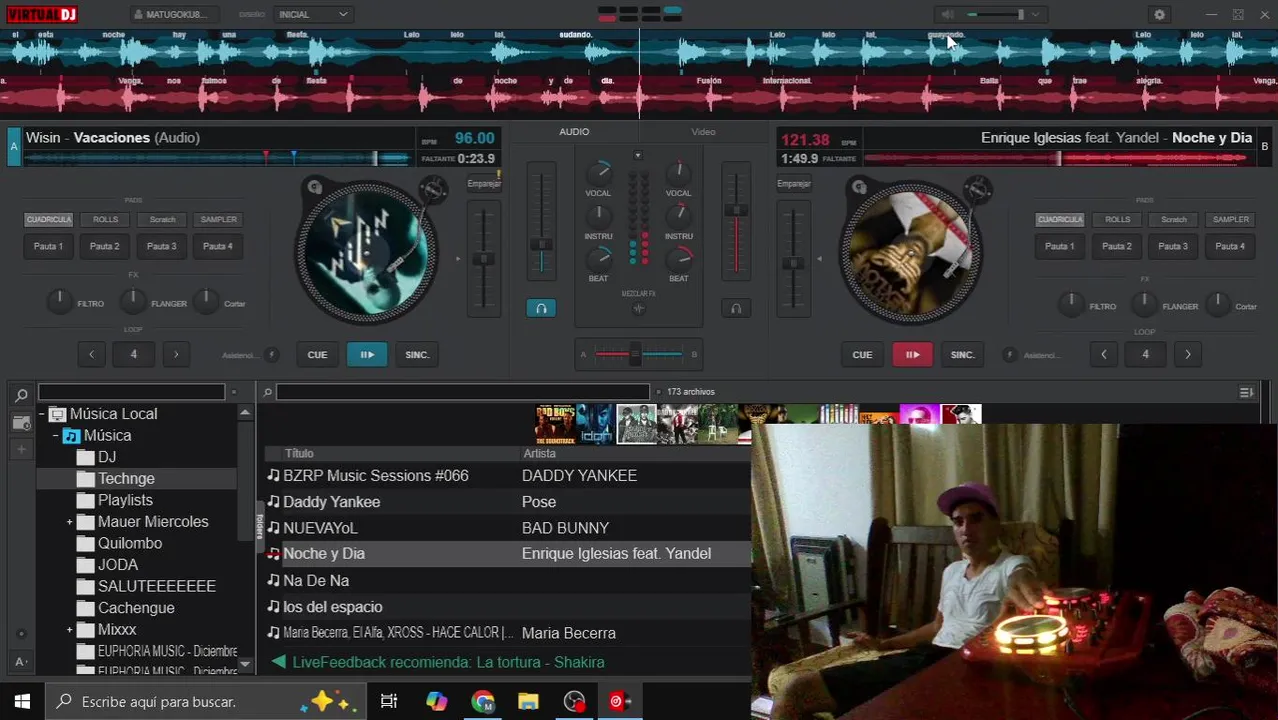
Task: Select Scratch pads tab on deck A
Action: (162, 220)
